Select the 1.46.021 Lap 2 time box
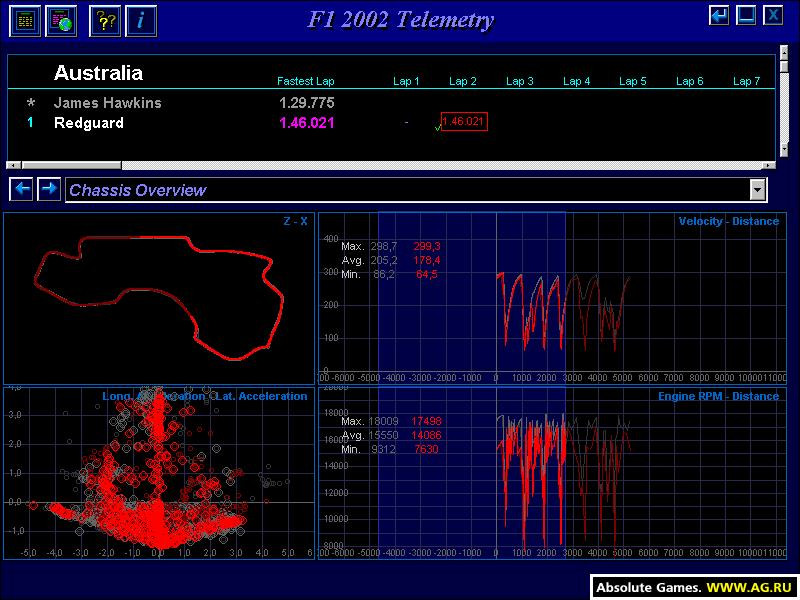The image size is (800, 600). click(x=464, y=121)
